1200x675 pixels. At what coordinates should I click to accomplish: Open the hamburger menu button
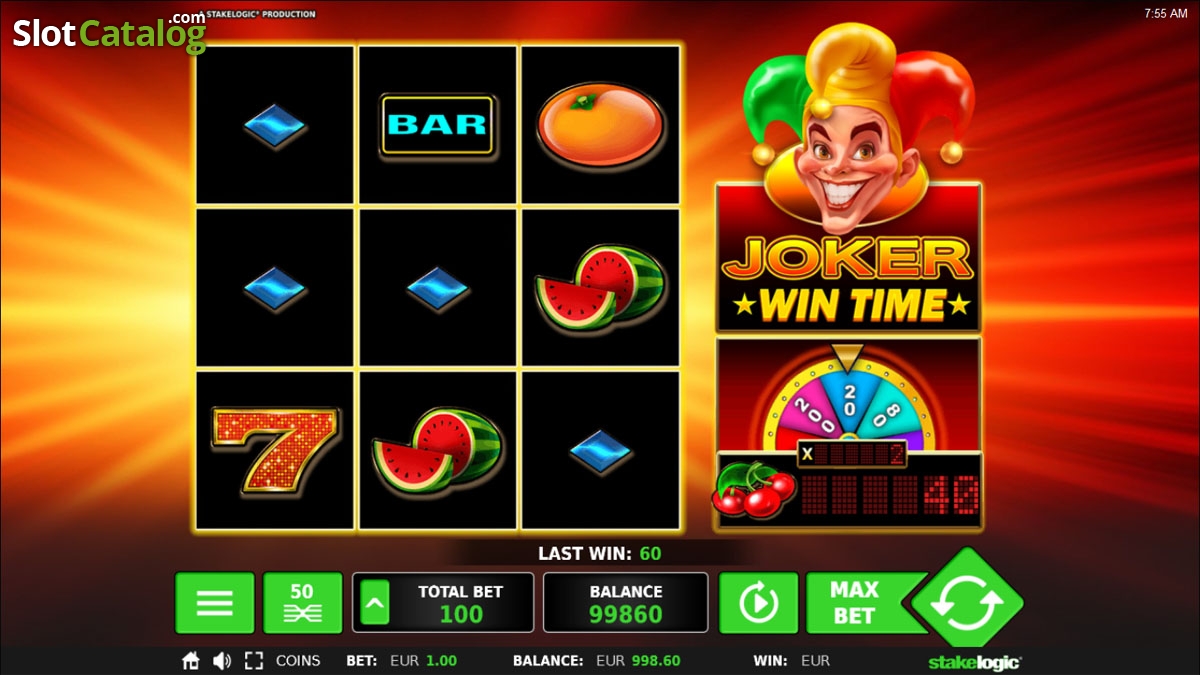[x=214, y=603]
